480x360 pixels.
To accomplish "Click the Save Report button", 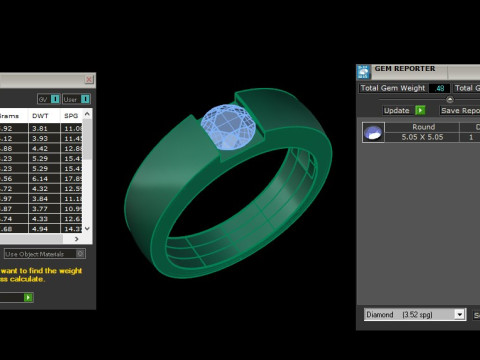I will point(460,110).
